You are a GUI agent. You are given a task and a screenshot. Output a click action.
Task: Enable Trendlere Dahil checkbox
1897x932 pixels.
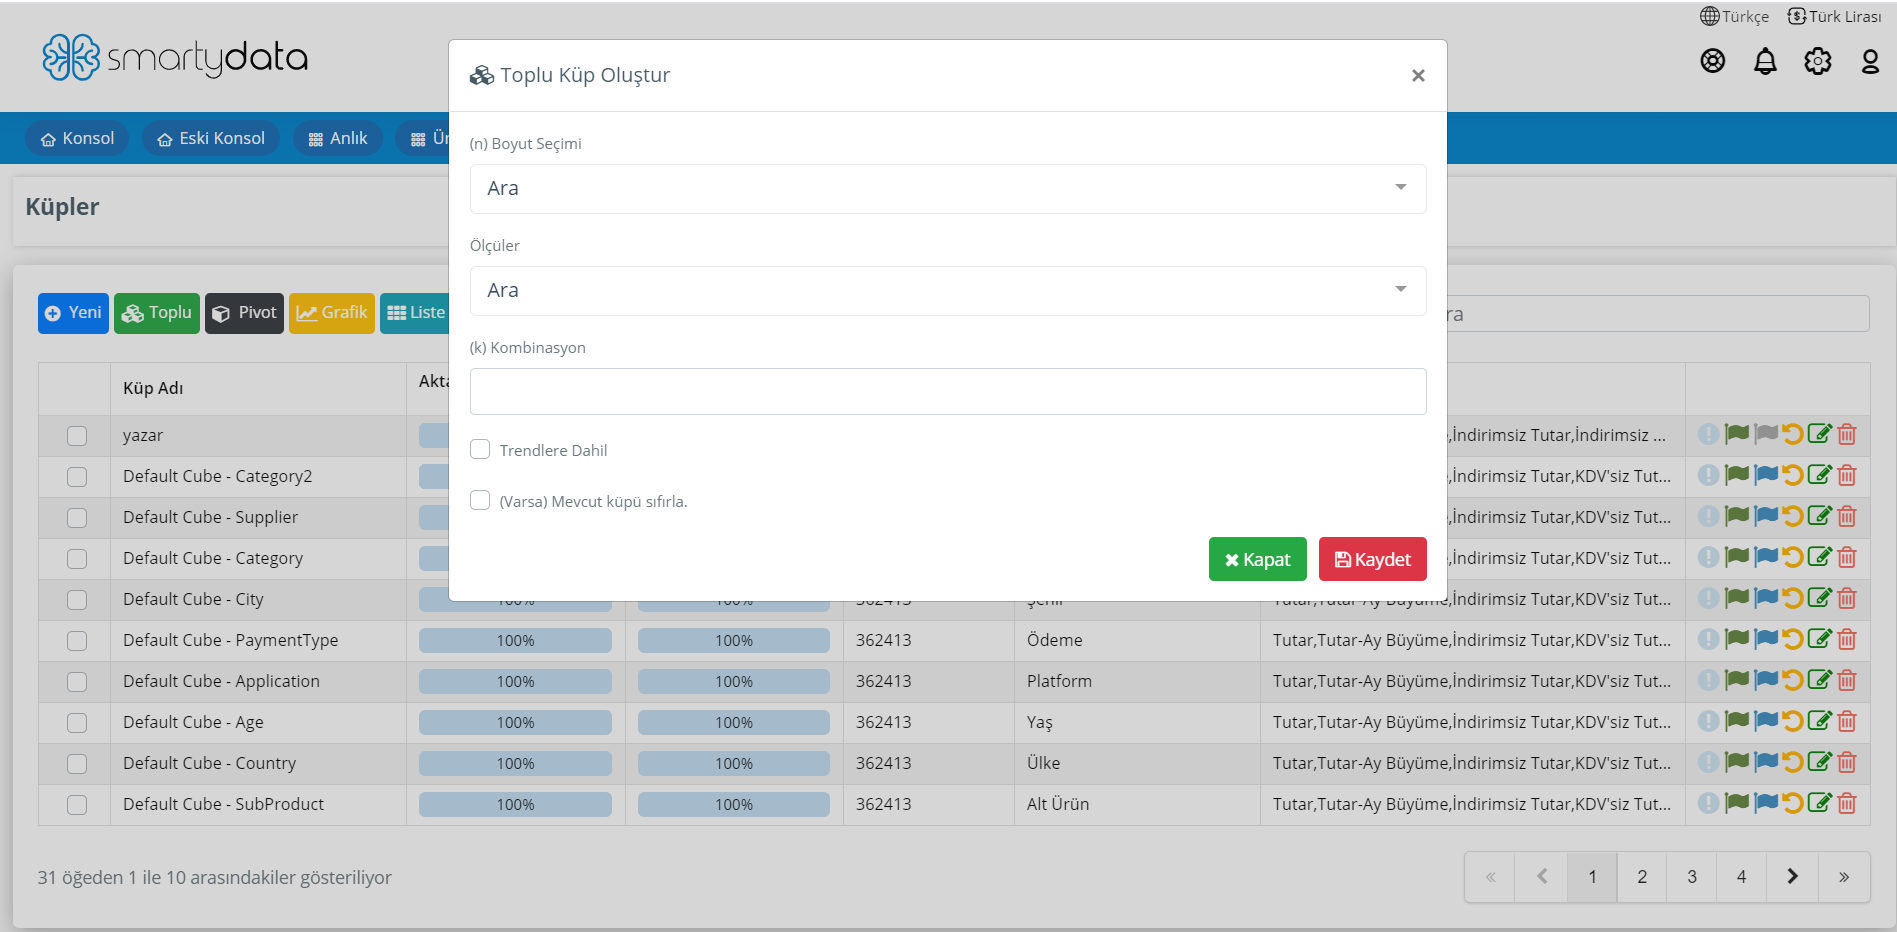[480, 449]
